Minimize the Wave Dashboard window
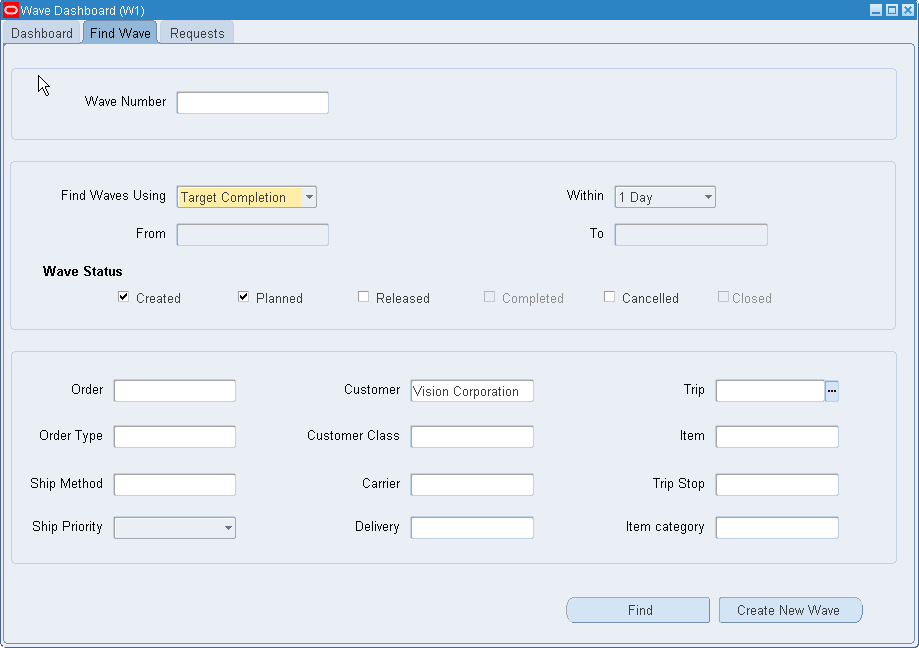 point(876,10)
